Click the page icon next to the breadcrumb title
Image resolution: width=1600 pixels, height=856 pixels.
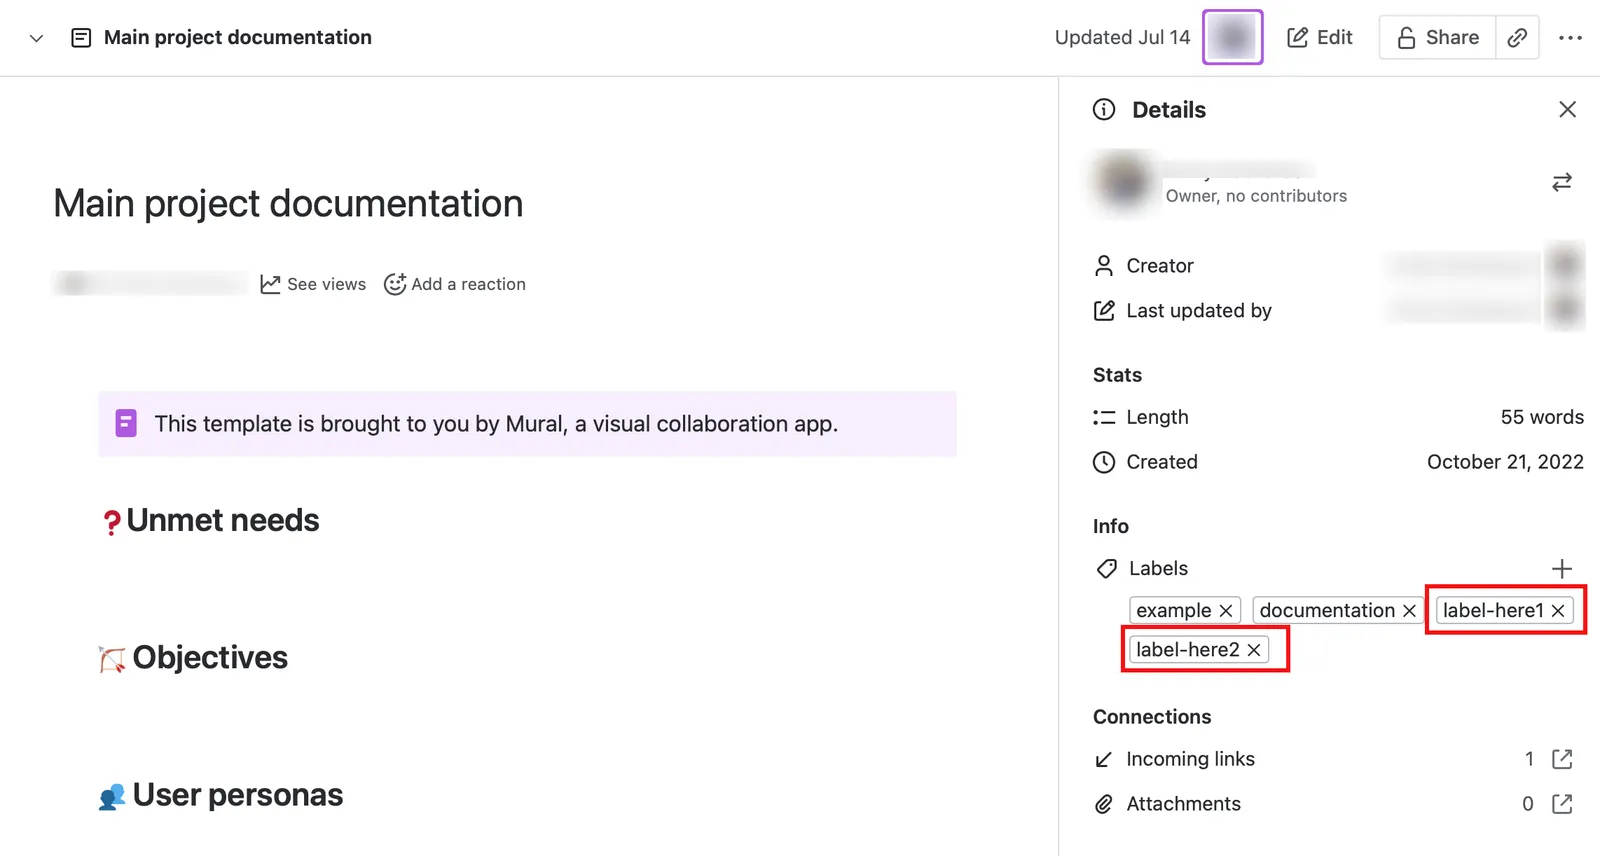tap(81, 38)
